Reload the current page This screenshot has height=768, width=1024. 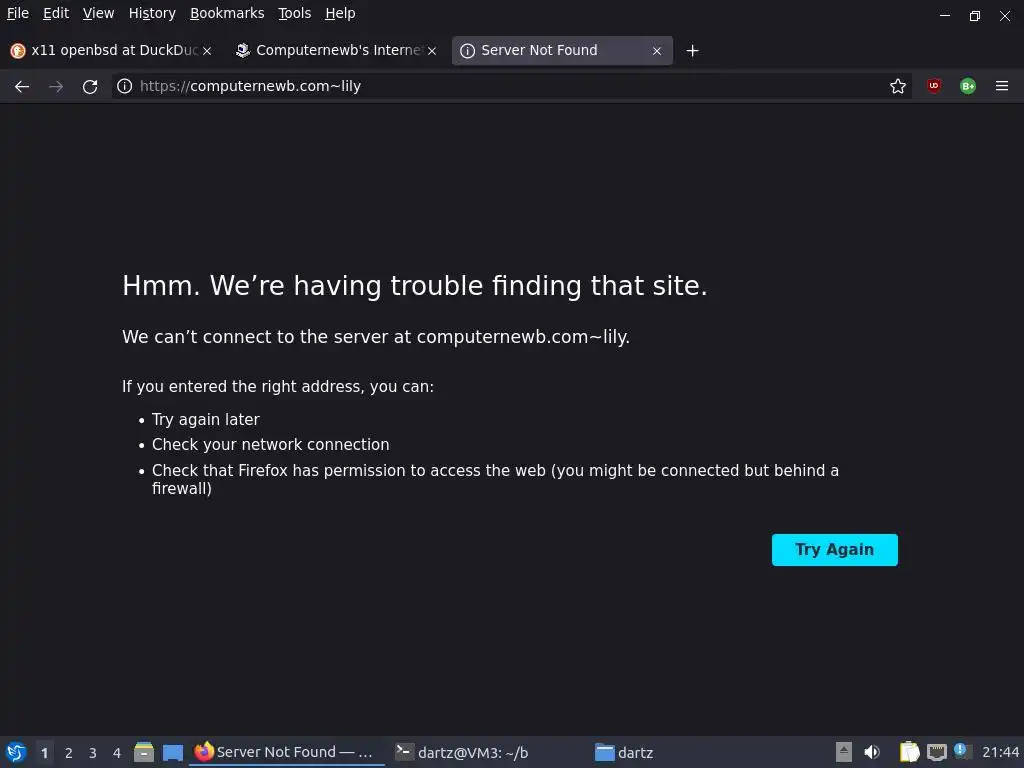point(90,86)
